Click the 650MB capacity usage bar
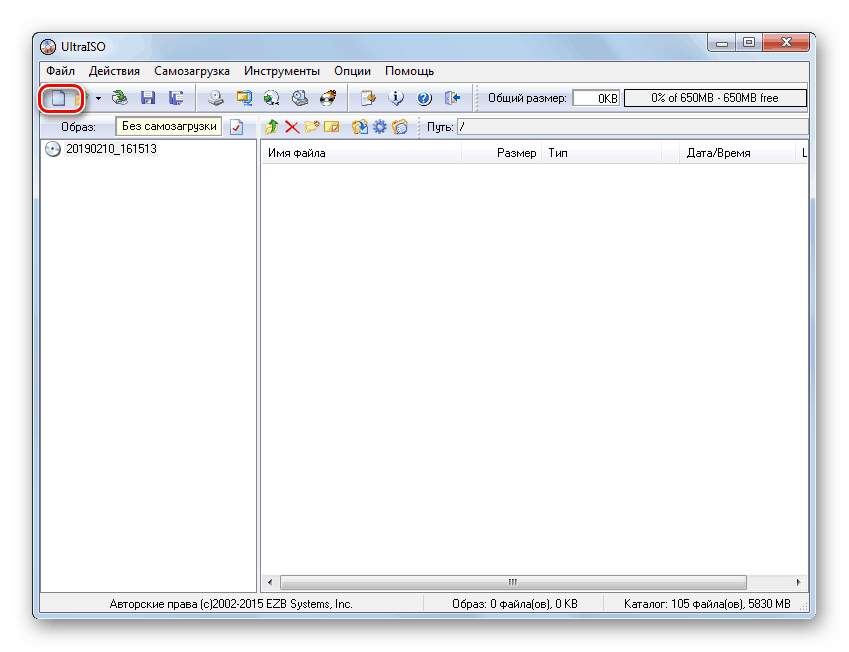The height and width of the screenshot is (652, 849). pyautogui.click(x=715, y=98)
